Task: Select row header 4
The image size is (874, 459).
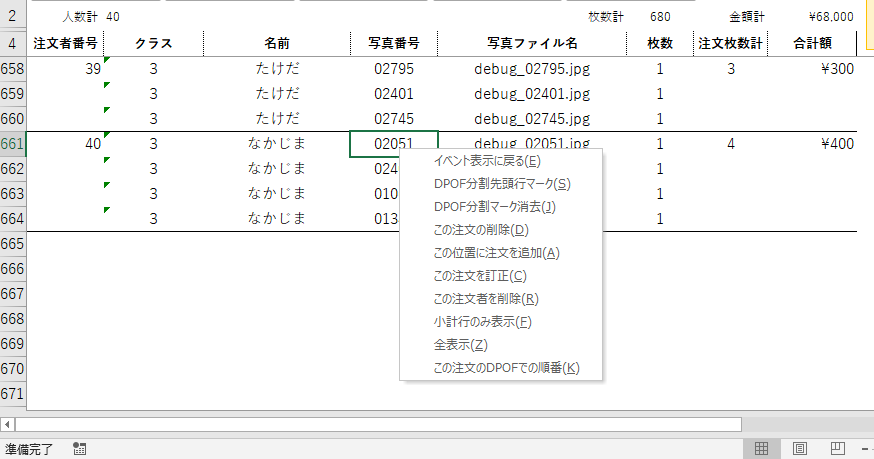Action: pos(13,43)
